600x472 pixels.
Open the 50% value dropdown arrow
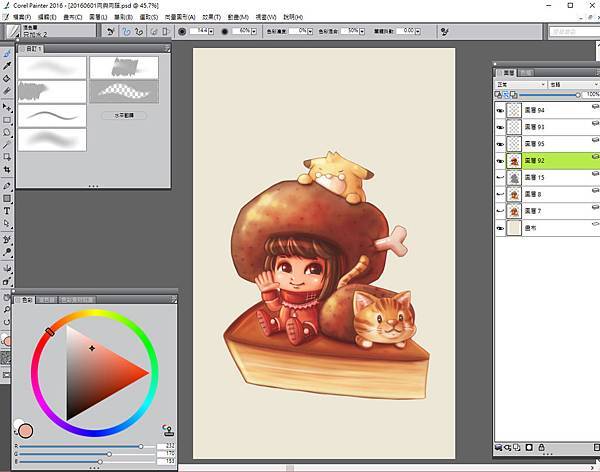point(362,32)
